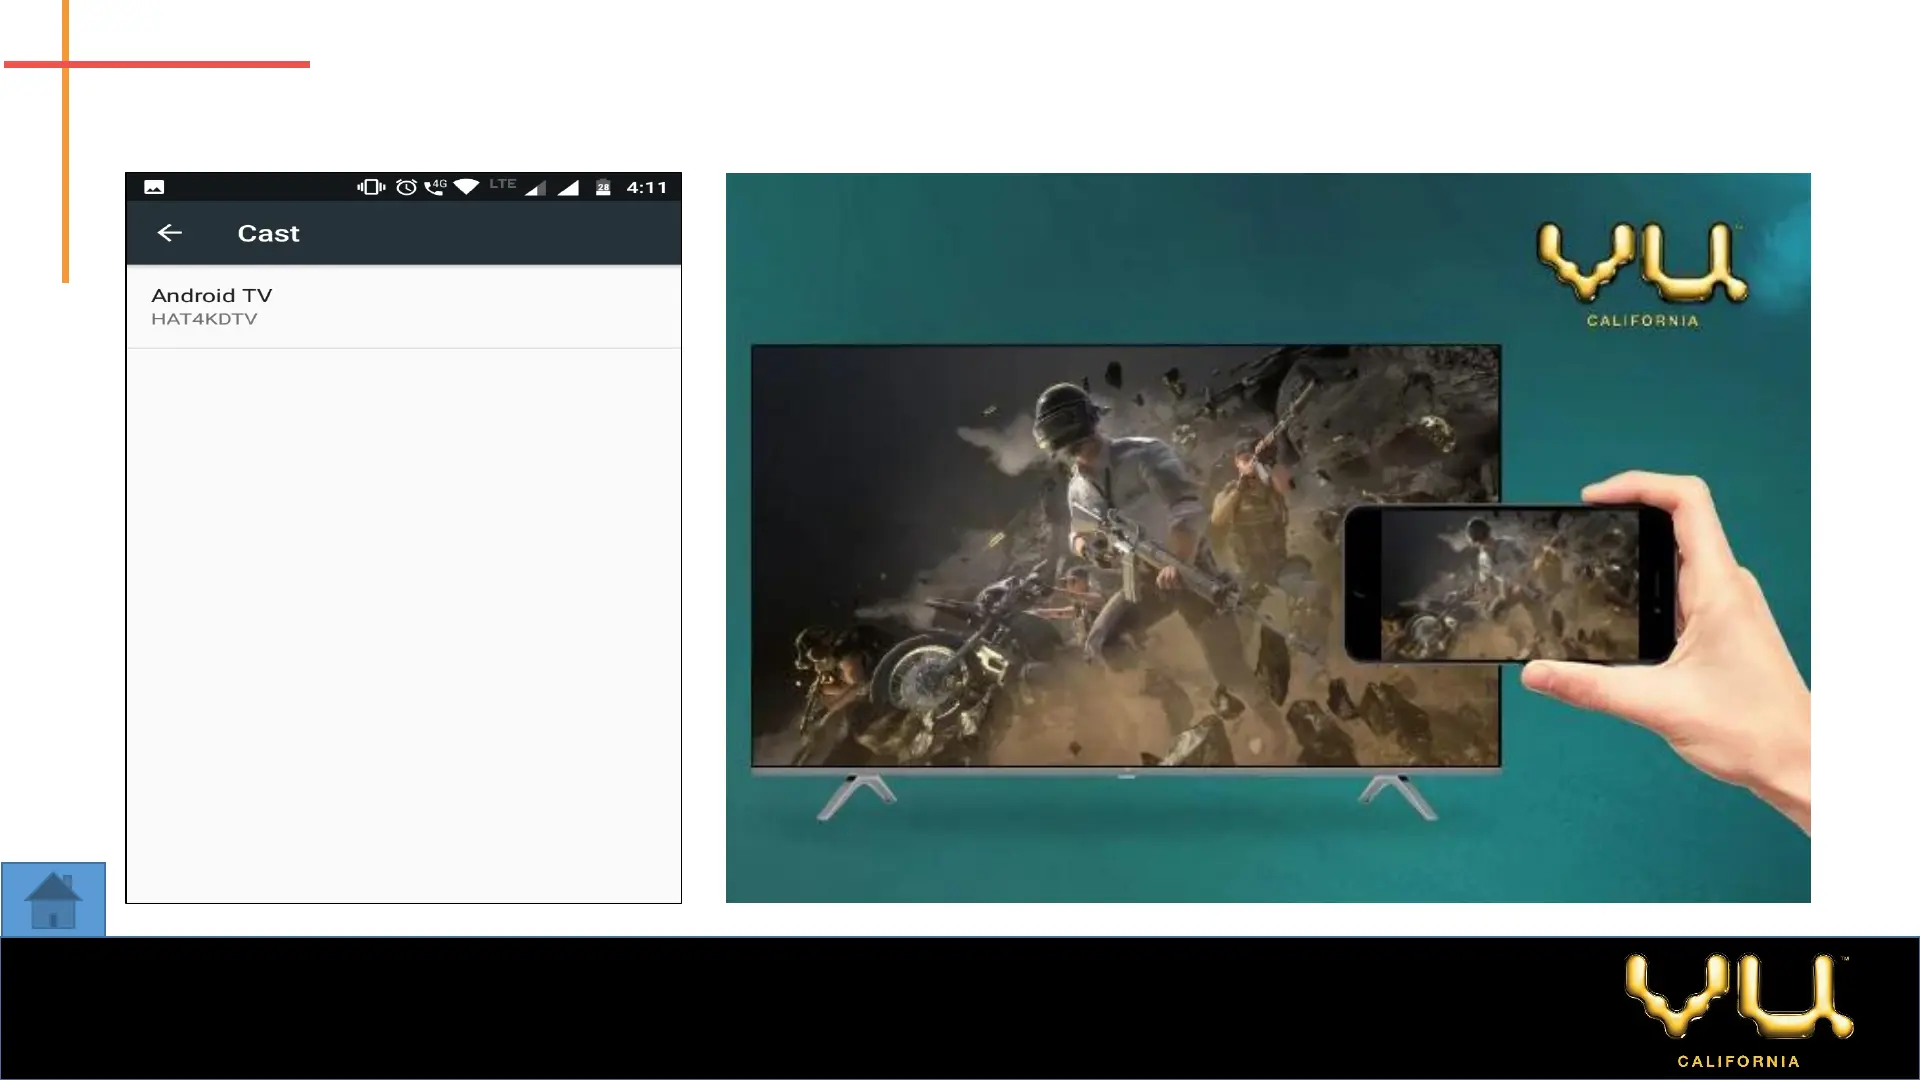Tap the back arrow in Cast header

point(169,233)
